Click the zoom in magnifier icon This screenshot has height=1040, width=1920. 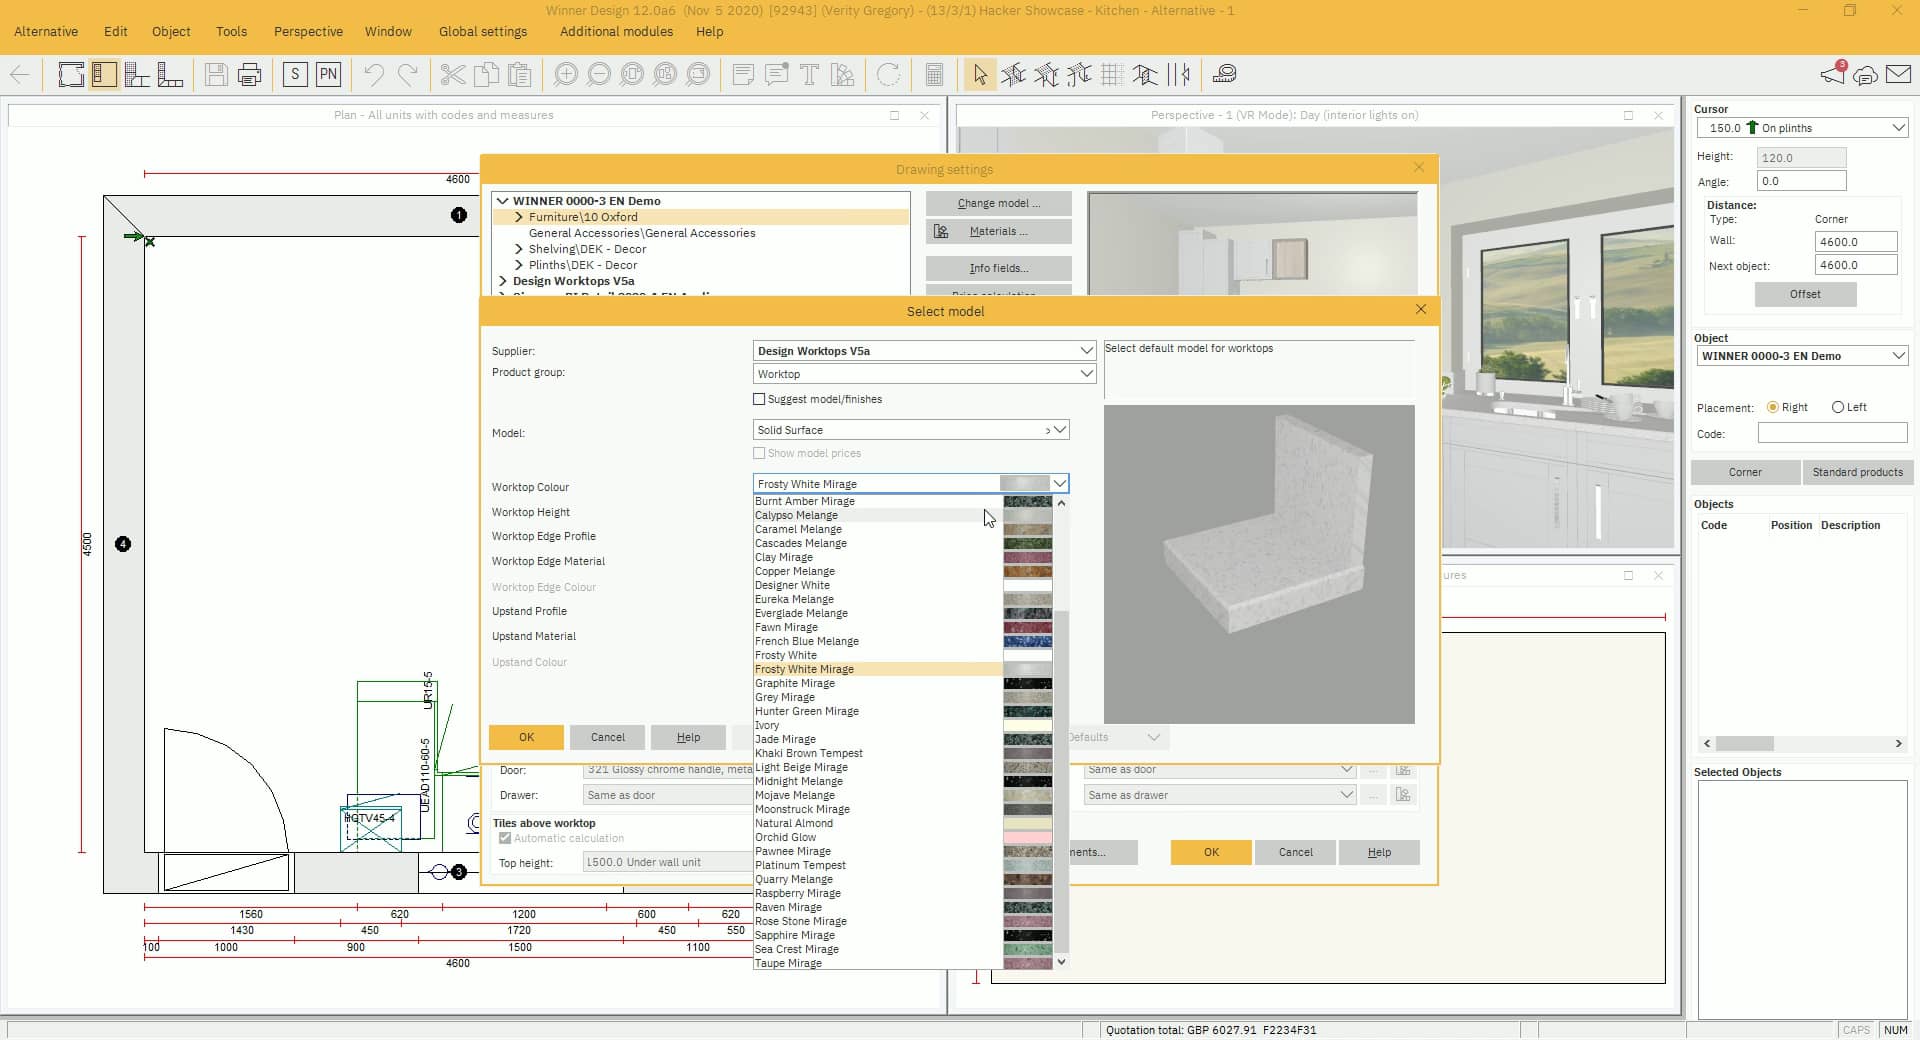(566, 74)
